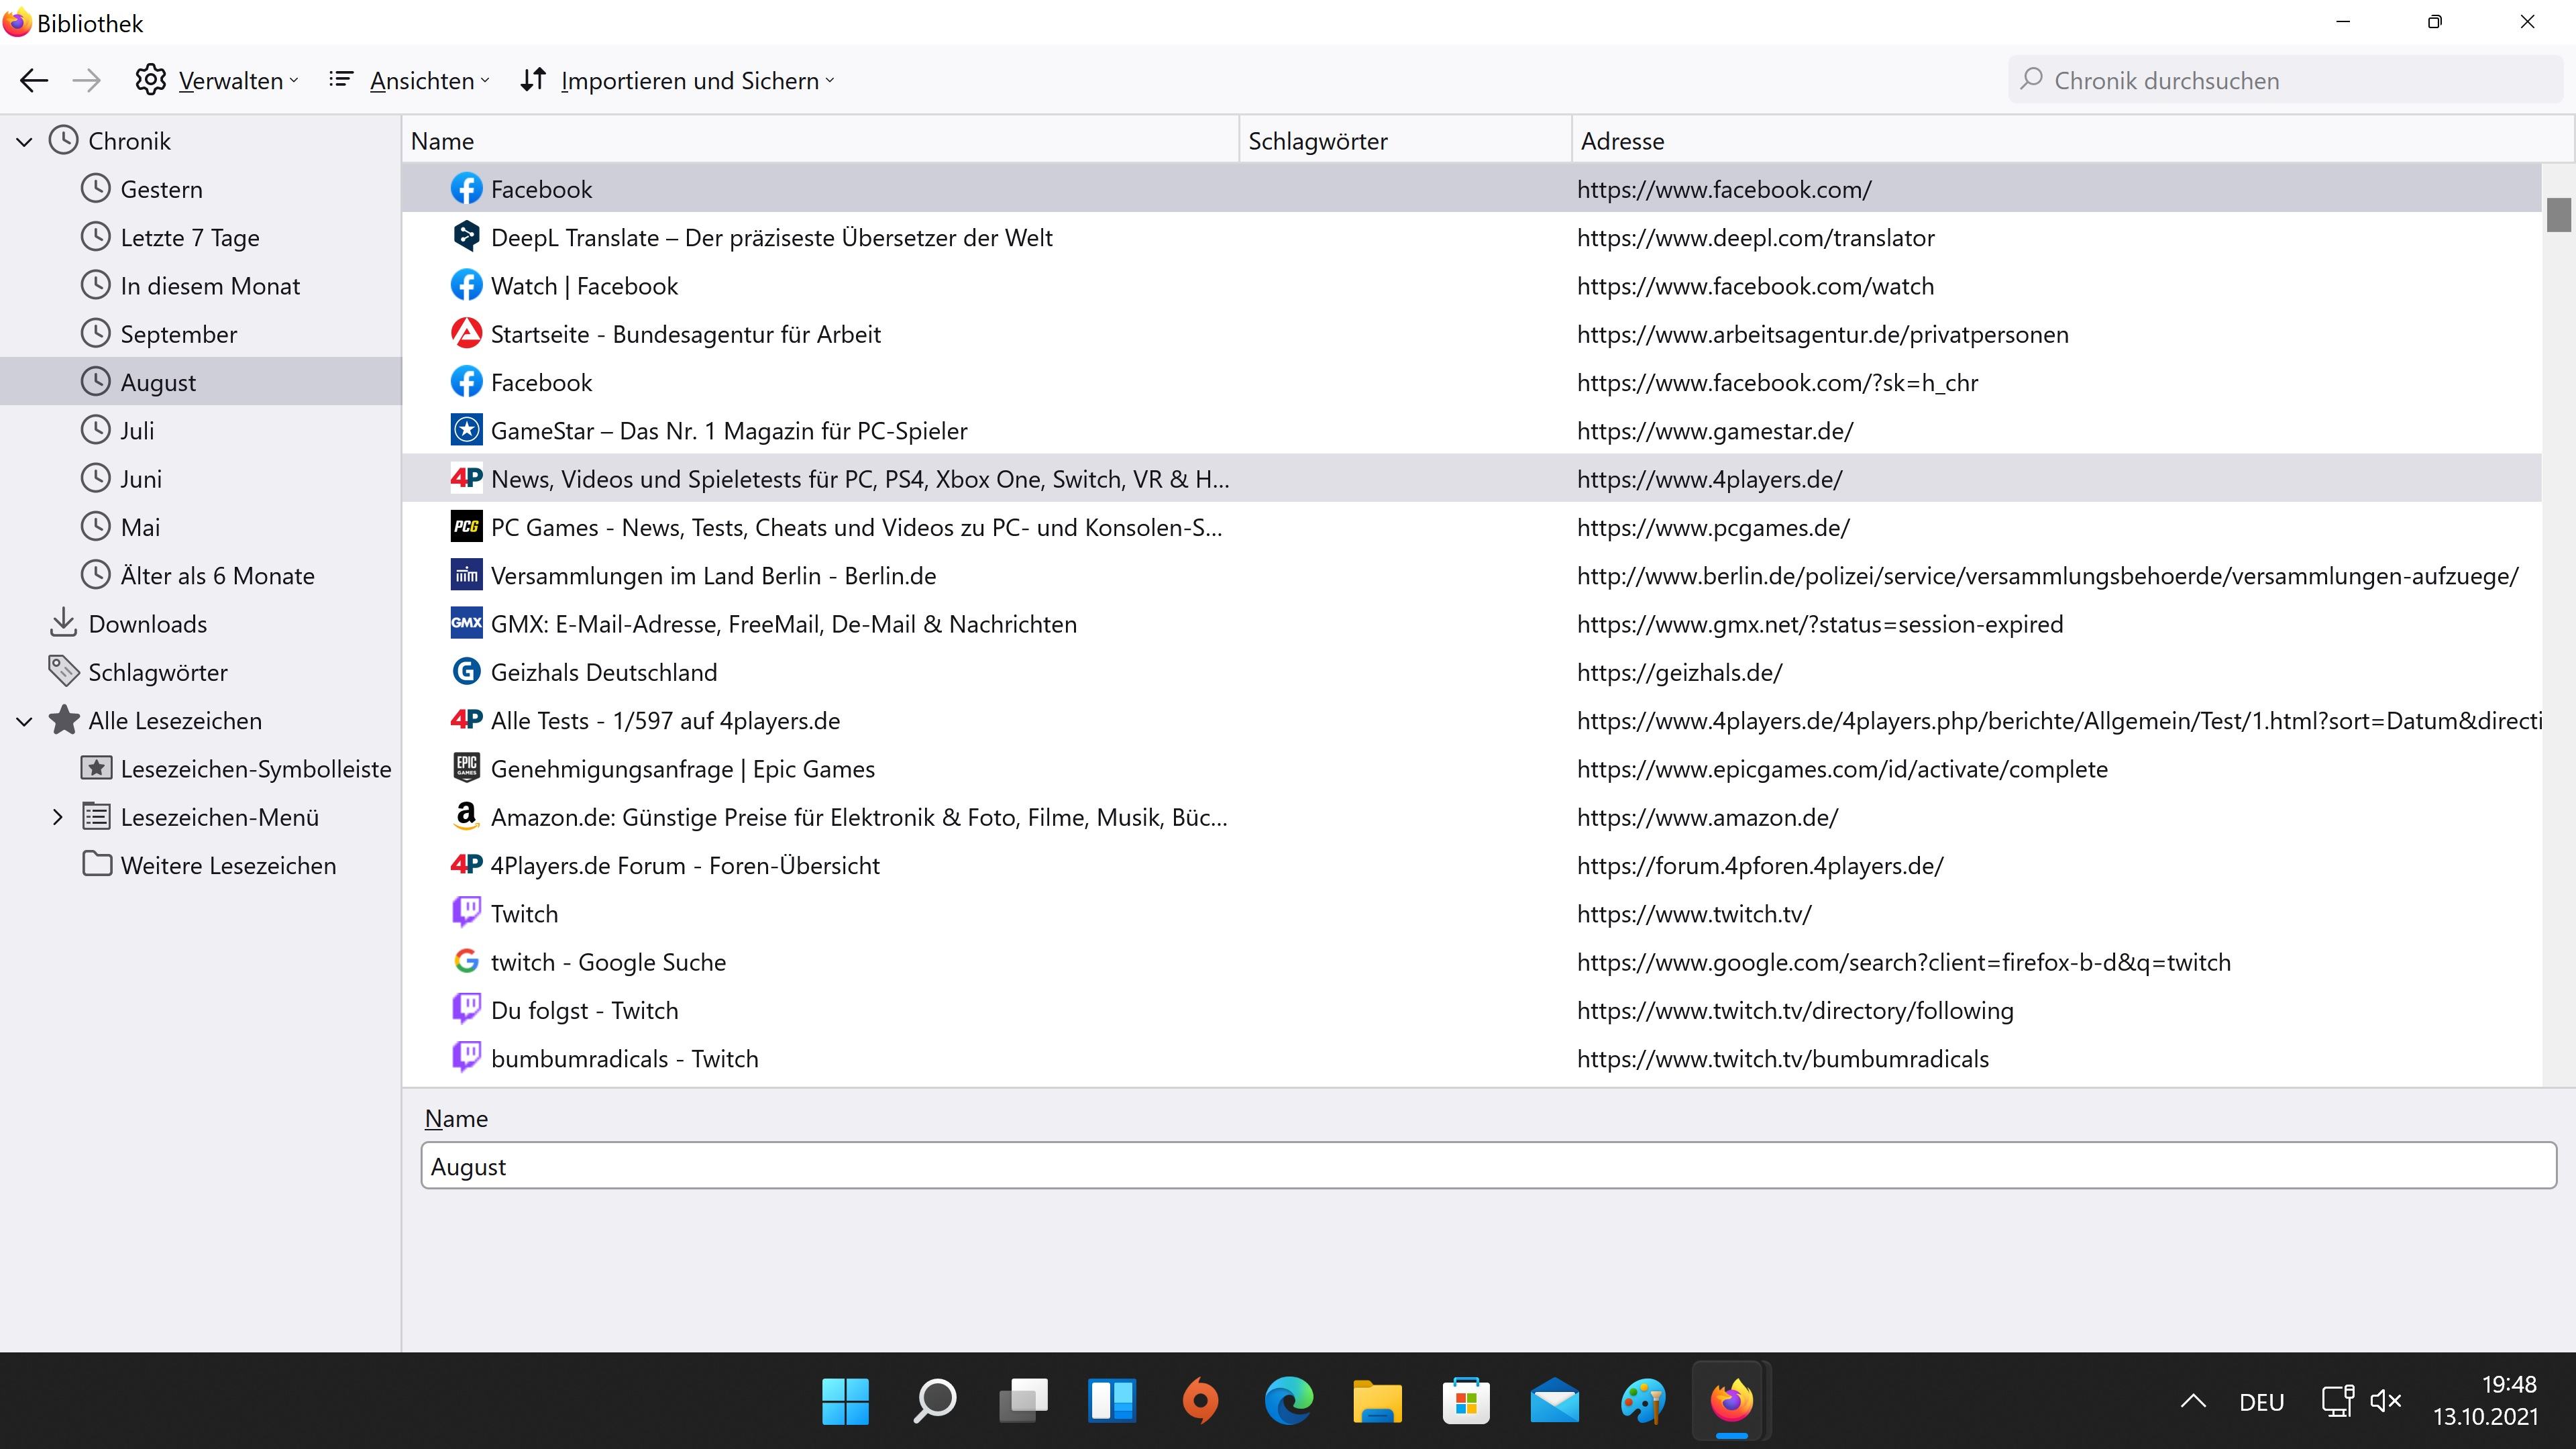Click the Google Suche twitch favicon
Viewport: 2576px width, 1449px height.
click(x=466, y=962)
